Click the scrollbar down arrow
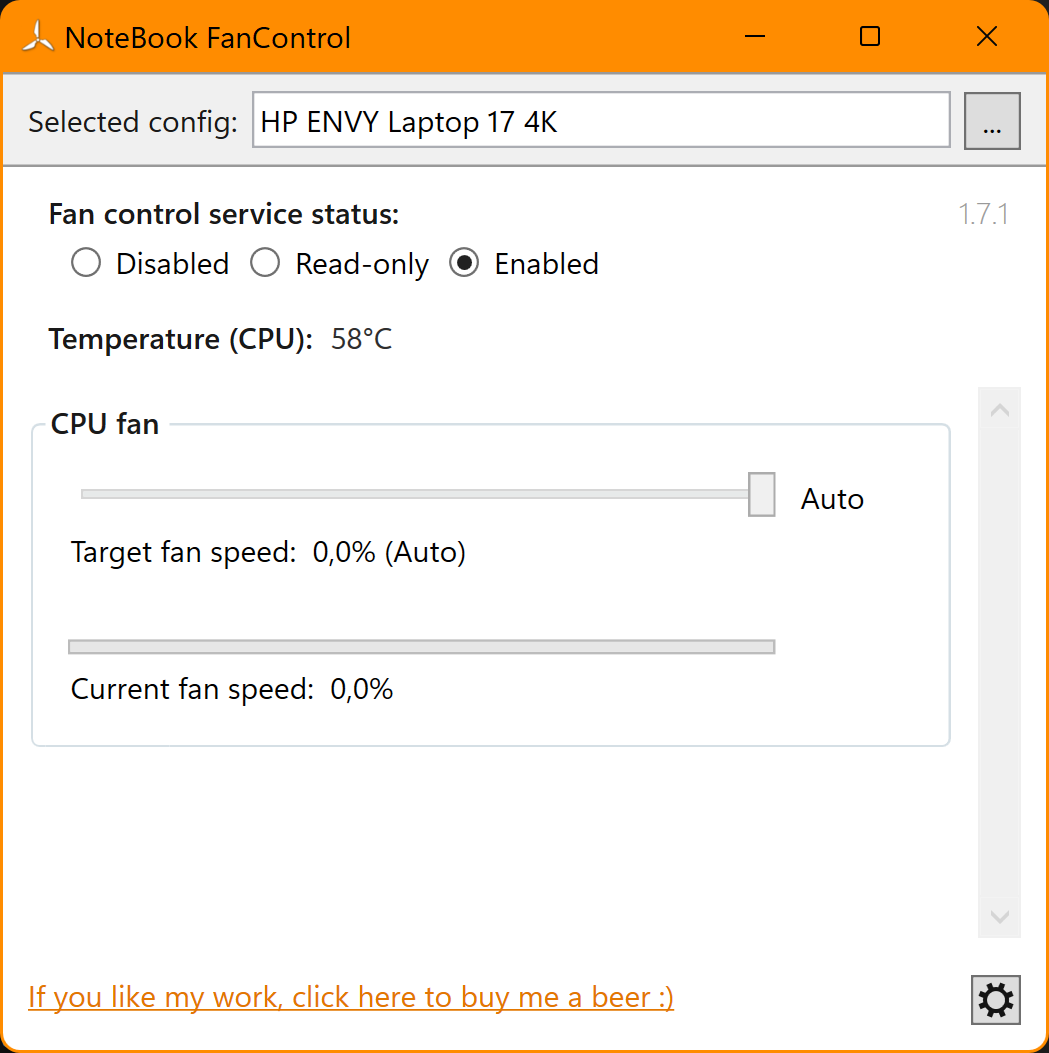This screenshot has height=1053, width=1049. pyautogui.click(x=999, y=916)
